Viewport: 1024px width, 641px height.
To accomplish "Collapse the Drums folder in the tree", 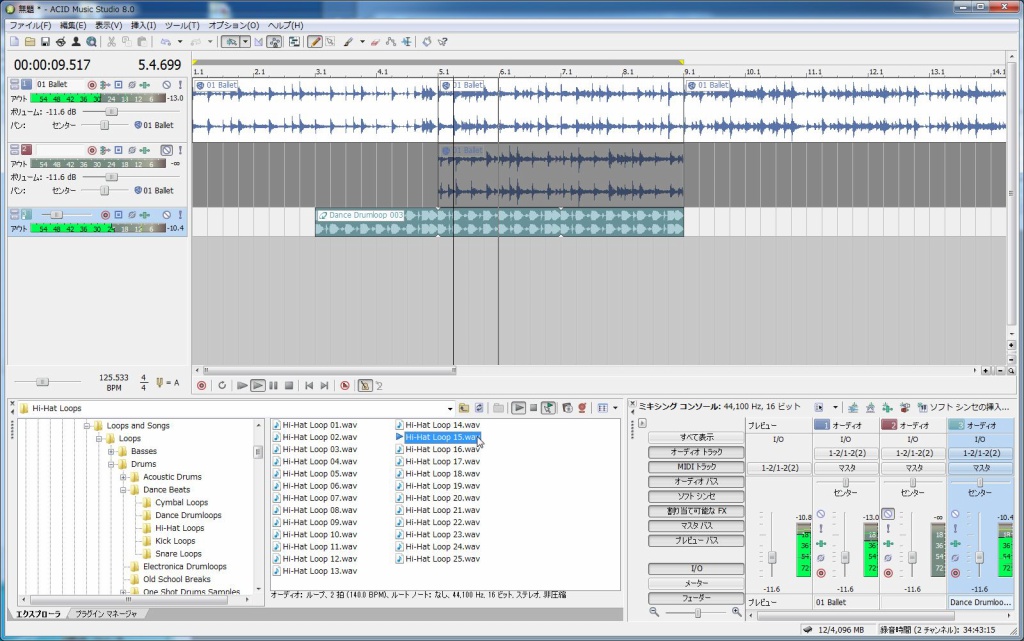I will [x=111, y=464].
